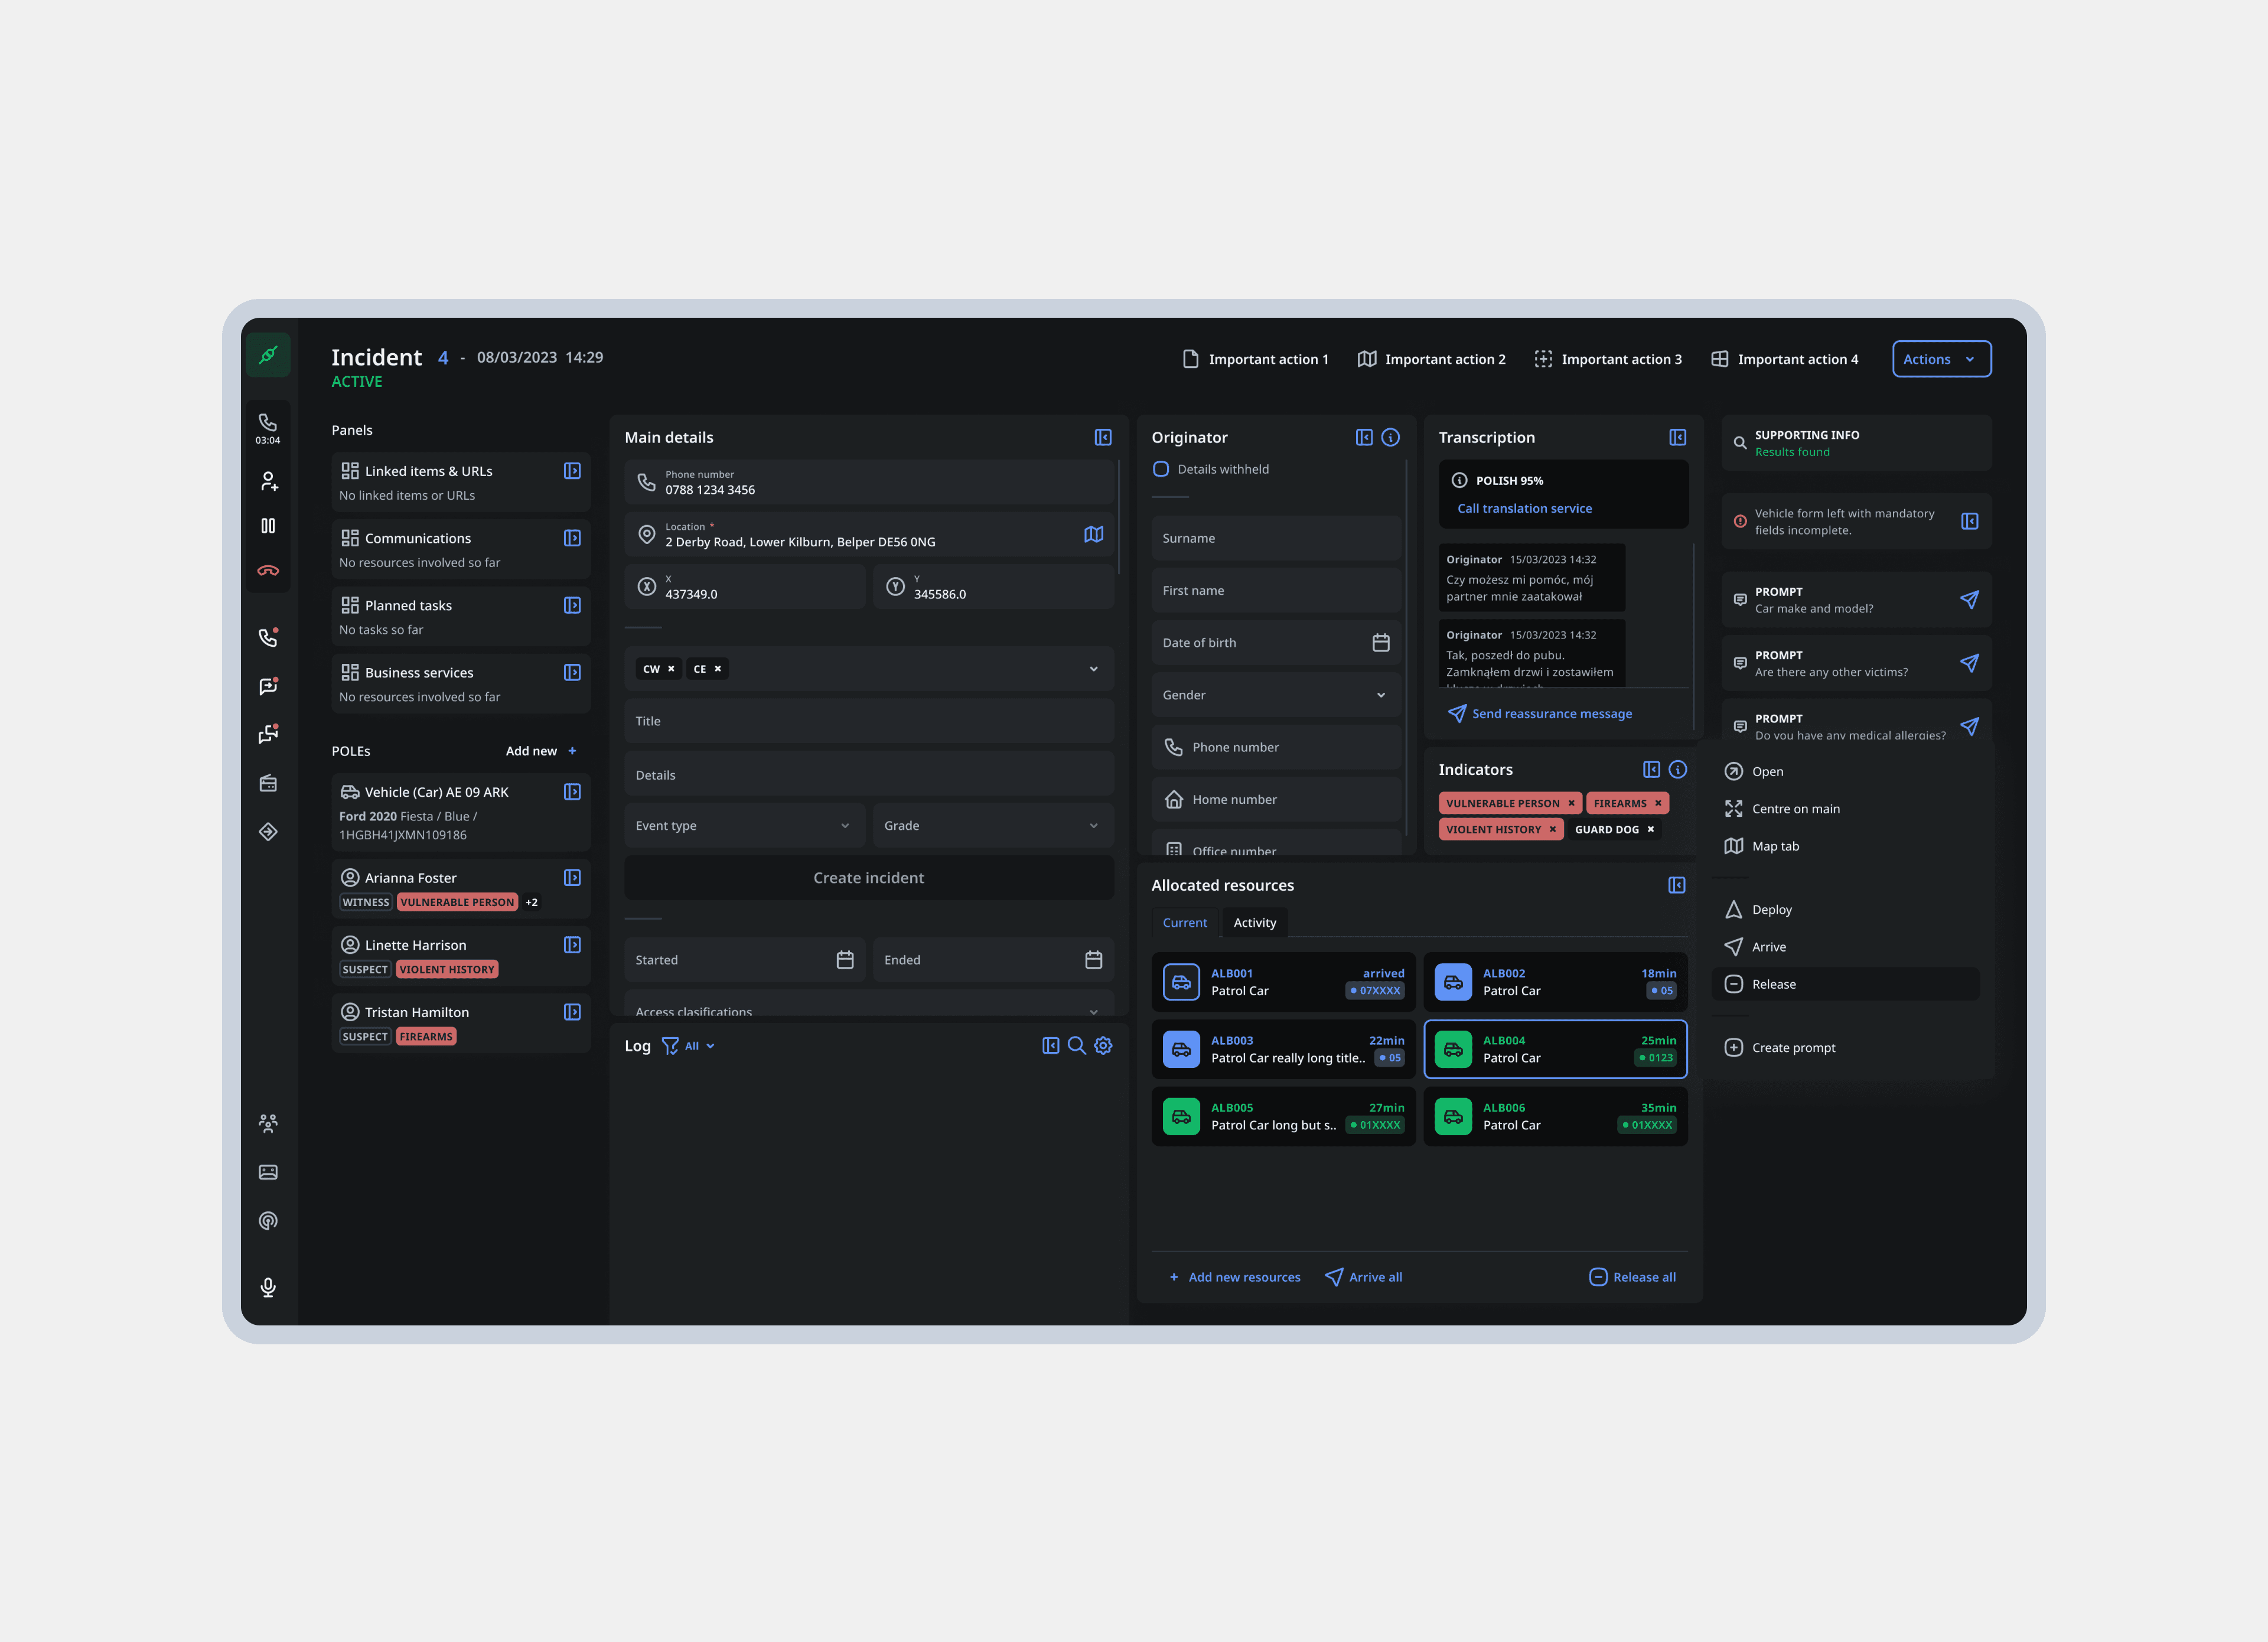Open map icon in Location field
This screenshot has width=2268, height=1642.
(1093, 535)
